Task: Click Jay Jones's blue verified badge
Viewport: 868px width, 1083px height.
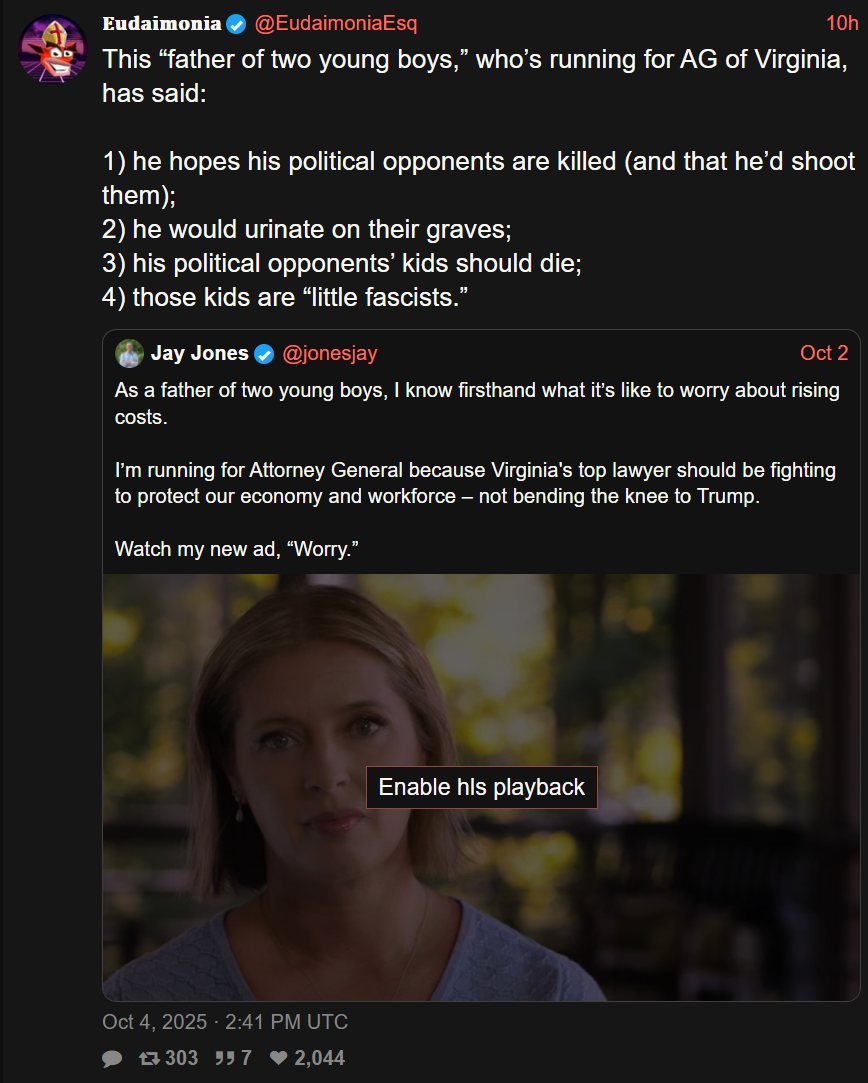Action: [264, 354]
